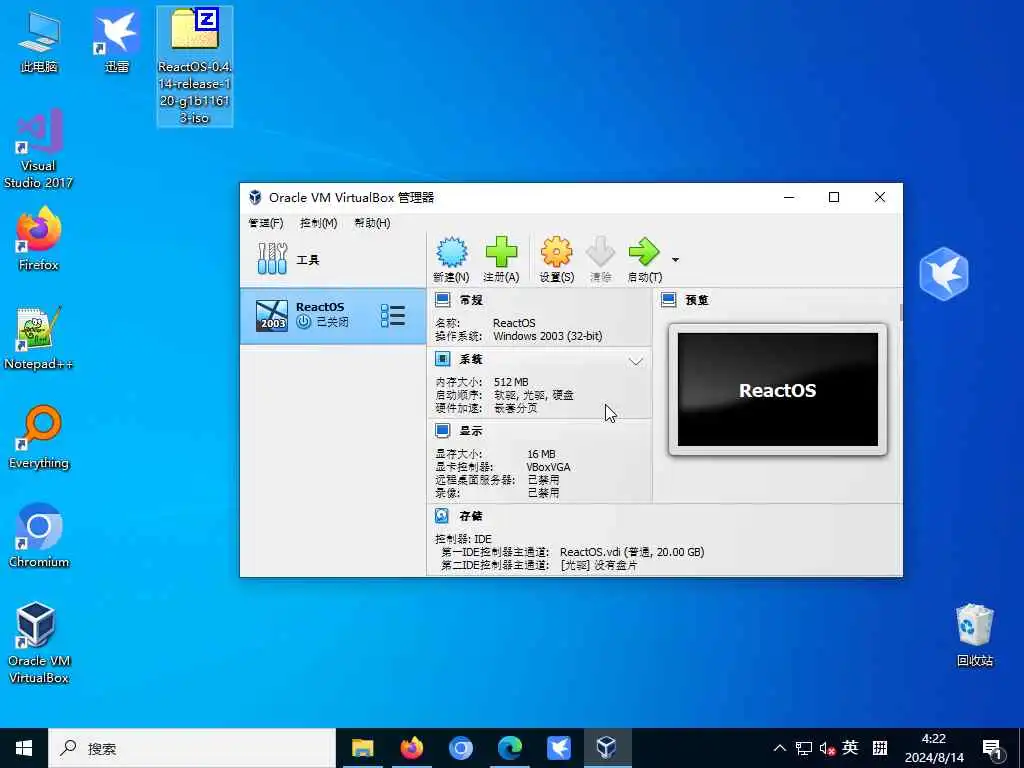The width and height of the screenshot is (1024, 768).
Task: Click the Xunlei floating hexagon widget
Action: click(x=944, y=274)
